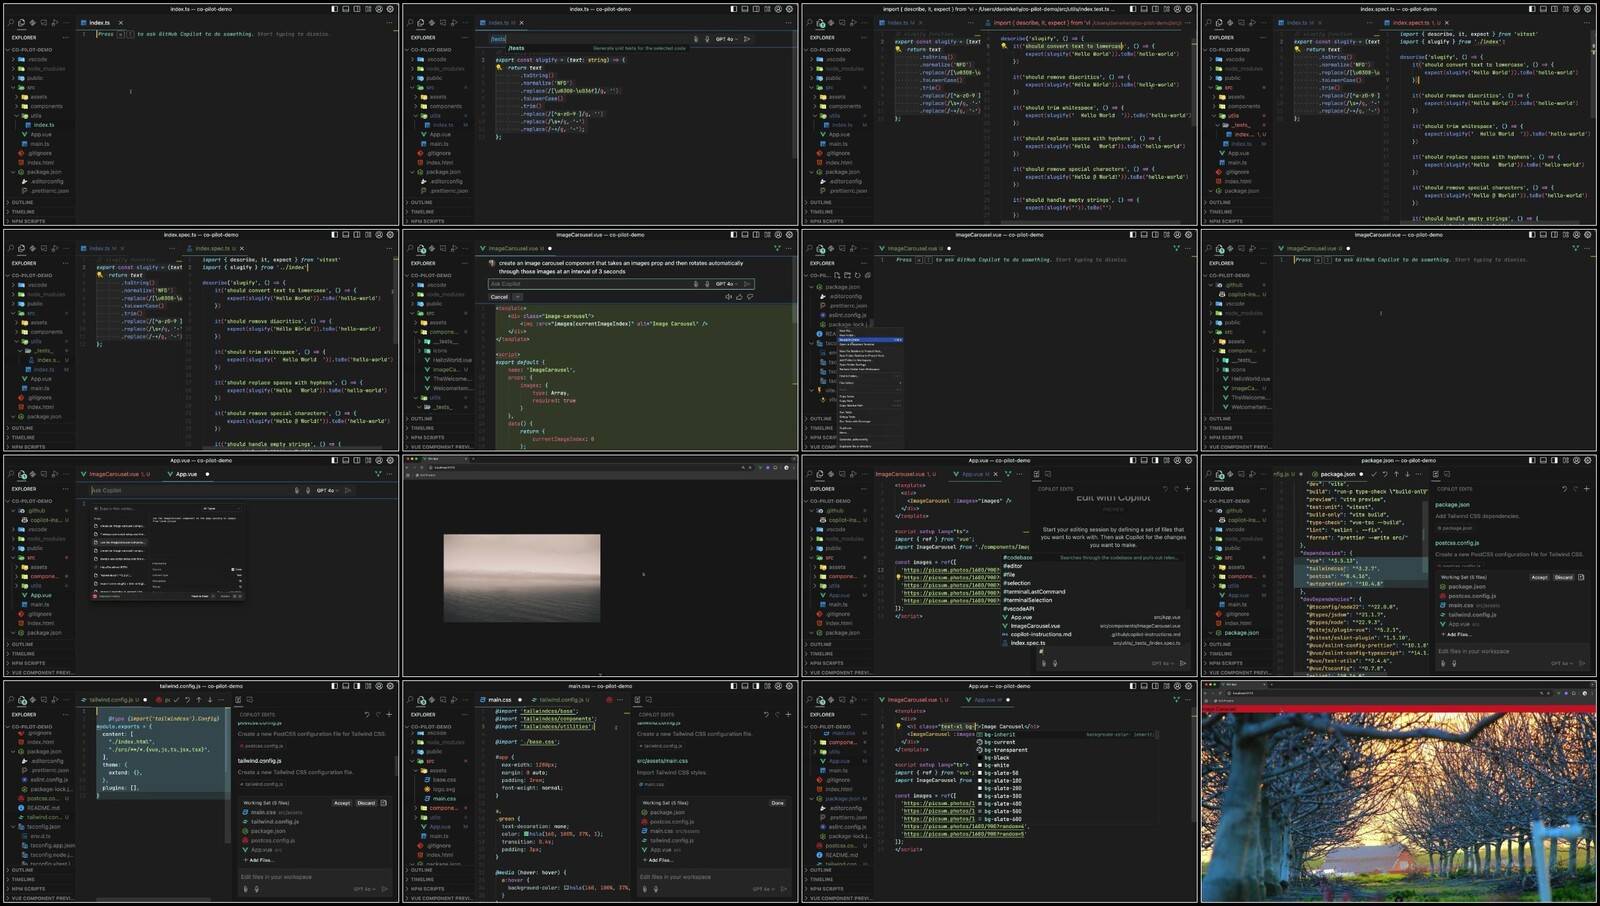Click Done button in the Working Set panel

point(777,803)
